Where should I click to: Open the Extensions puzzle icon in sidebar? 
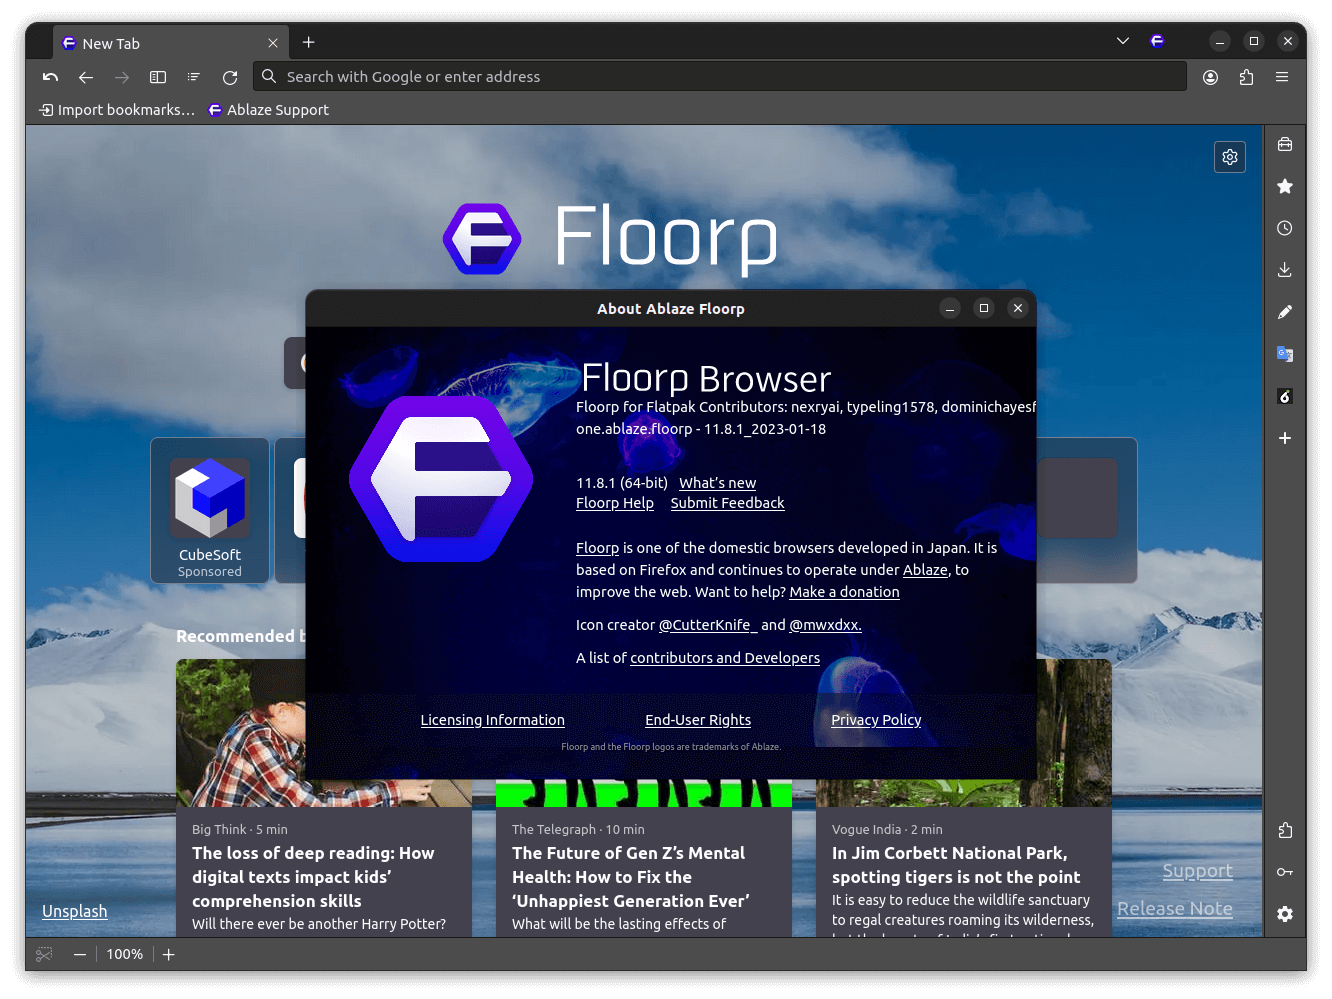[1285, 830]
